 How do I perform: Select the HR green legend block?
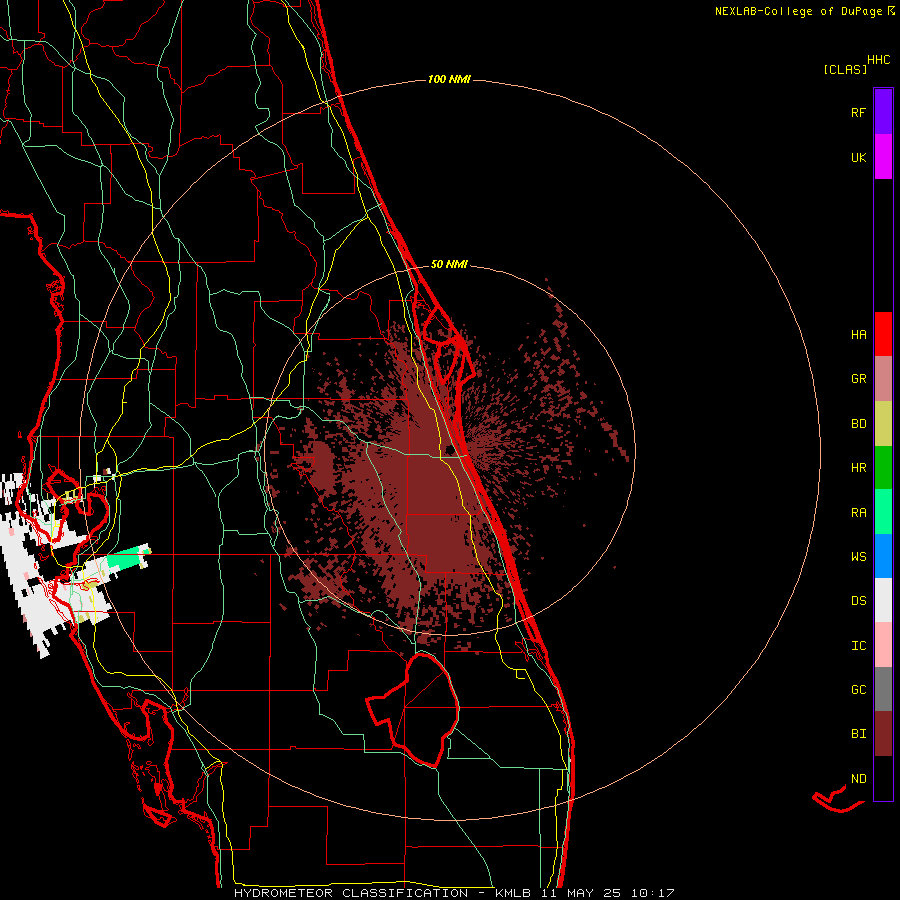pyautogui.click(x=883, y=468)
